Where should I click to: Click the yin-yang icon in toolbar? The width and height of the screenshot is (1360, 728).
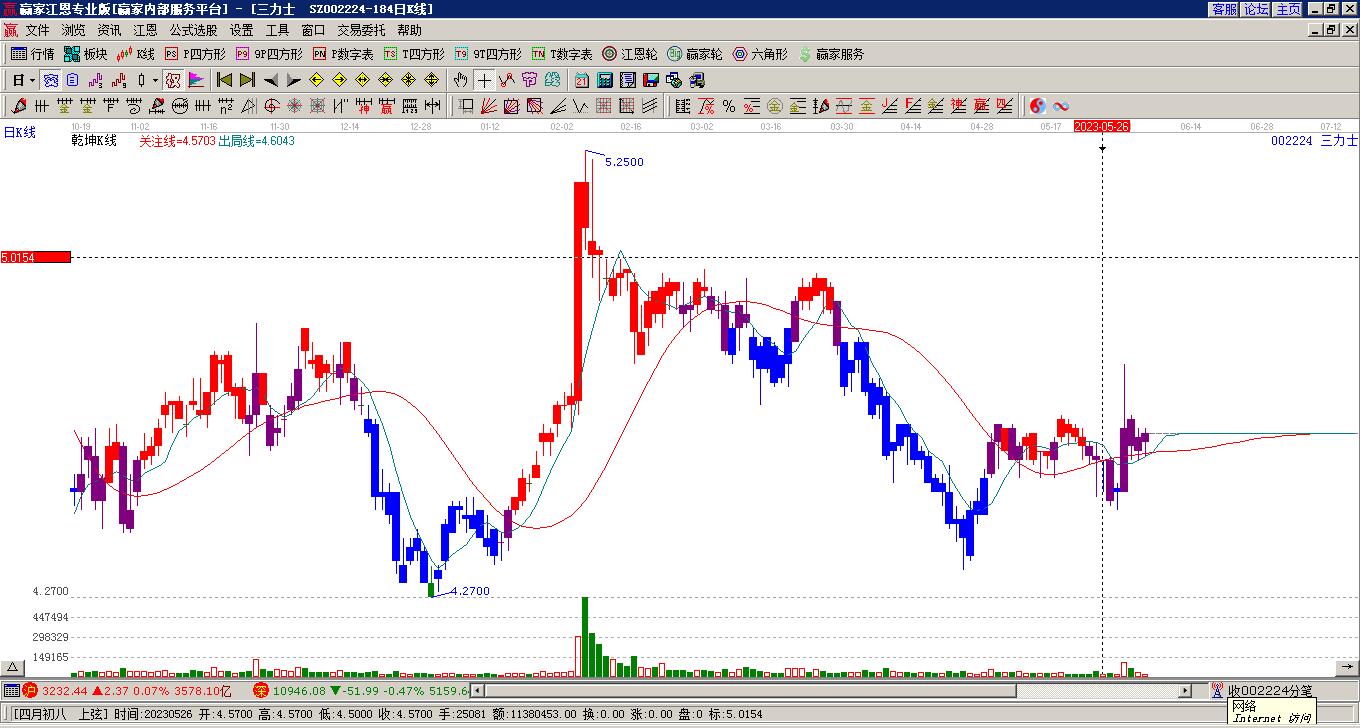coord(1038,106)
